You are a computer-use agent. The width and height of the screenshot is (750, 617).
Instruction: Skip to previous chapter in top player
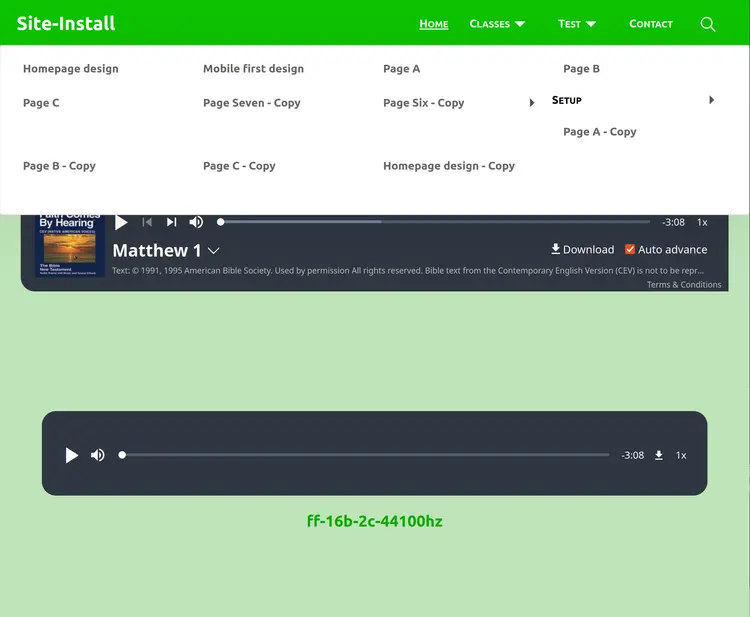click(x=147, y=222)
